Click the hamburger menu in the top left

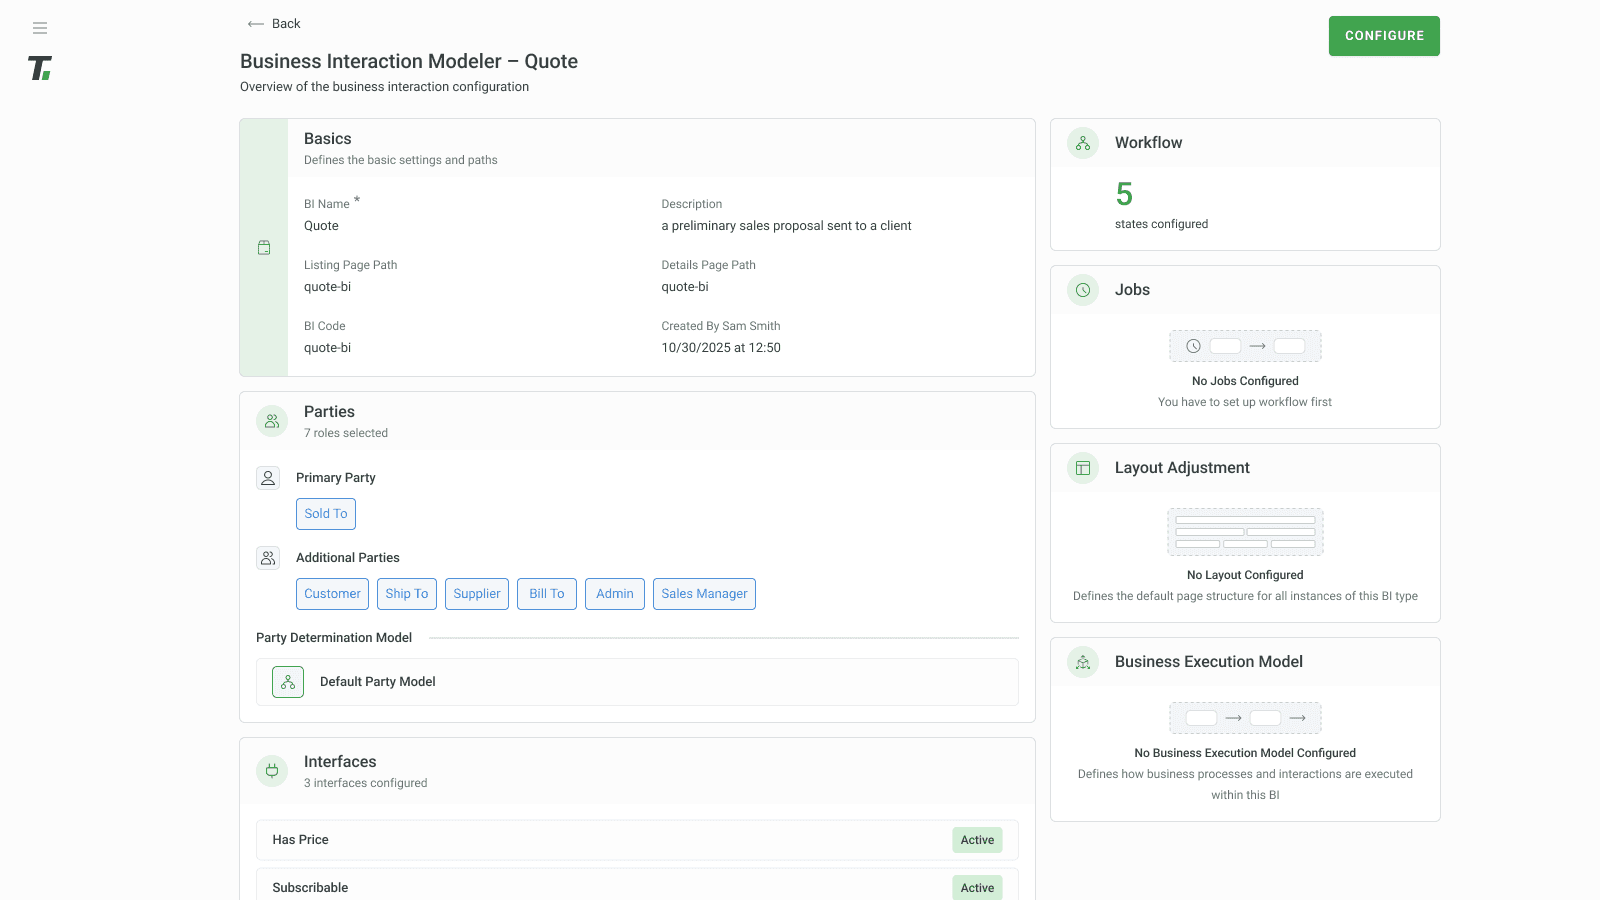click(x=40, y=27)
